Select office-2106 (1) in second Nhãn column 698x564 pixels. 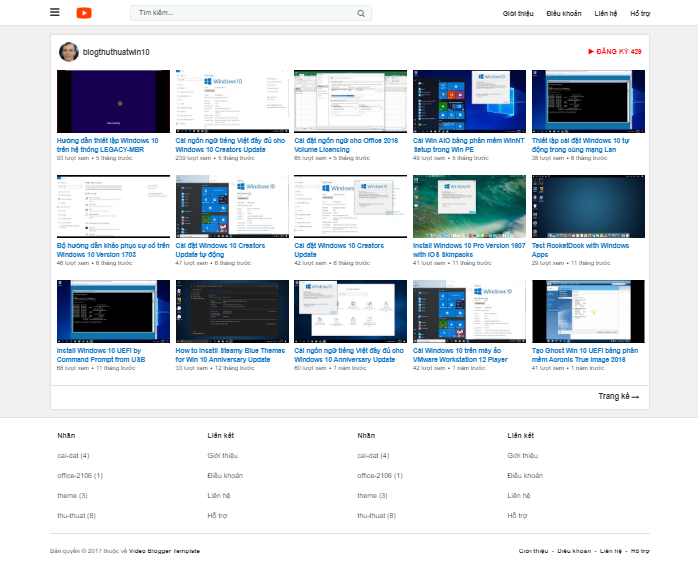click(x=380, y=475)
